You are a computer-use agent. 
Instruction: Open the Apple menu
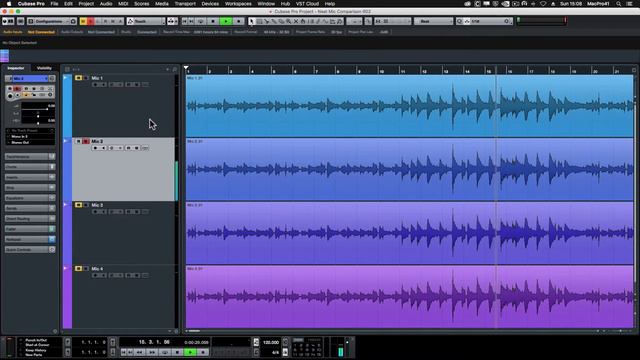click(x=9, y=4)
